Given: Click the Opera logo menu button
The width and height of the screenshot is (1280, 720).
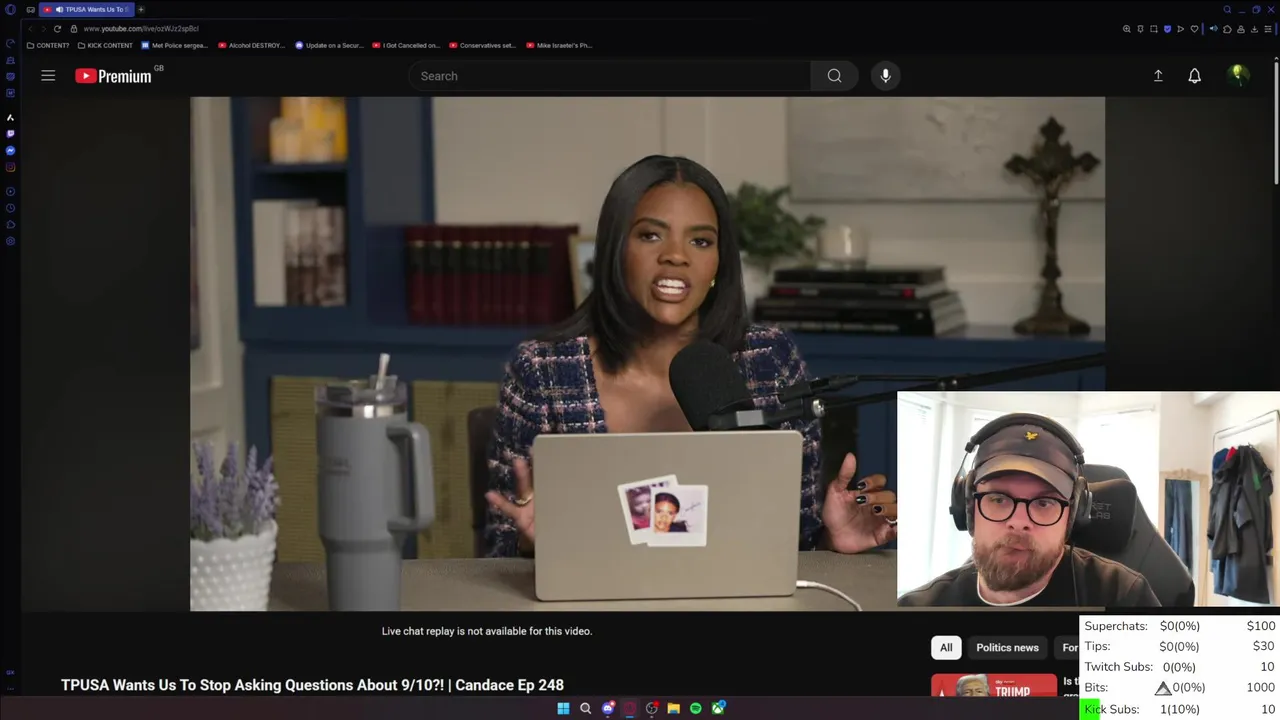Looking at the screenshot, I should (x=11, y=9).
